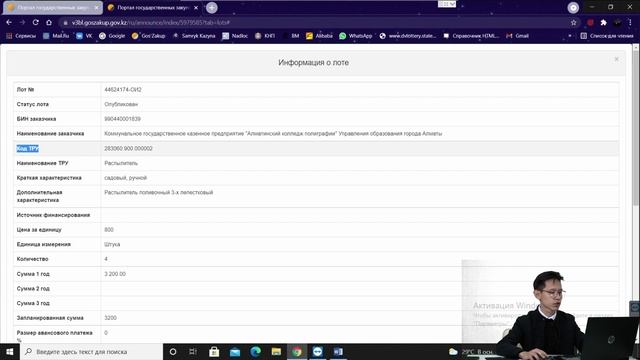640x360 pixels.
Task: Select Распылитель поливочный 3-х лепестковый text
Action: click(158, 192)
